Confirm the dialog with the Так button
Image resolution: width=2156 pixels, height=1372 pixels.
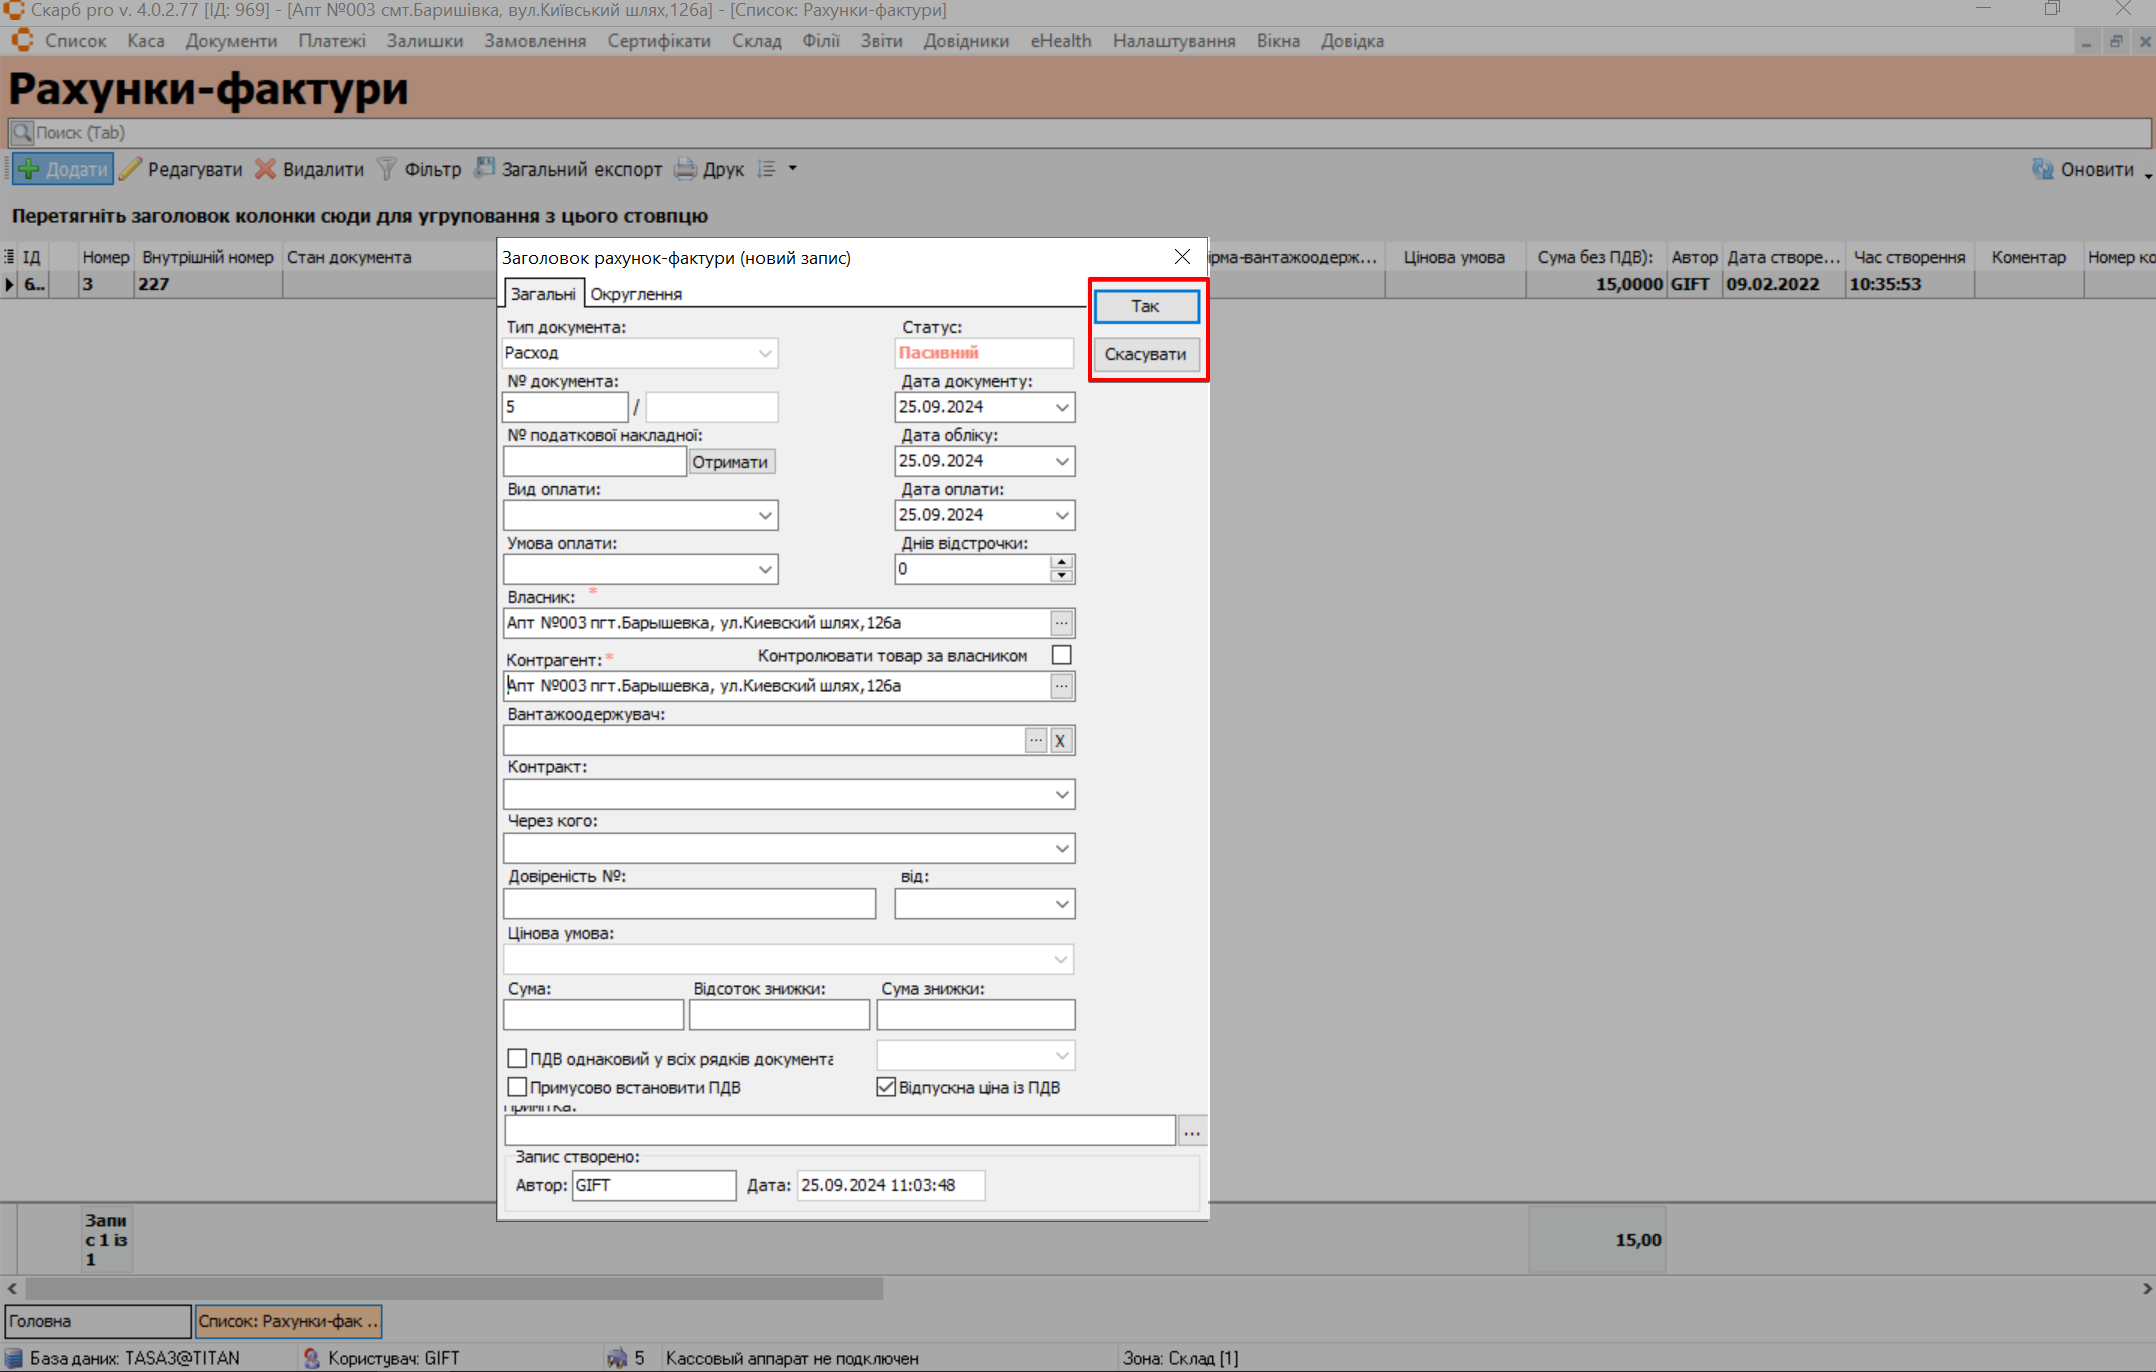[x=1145, y=306]
